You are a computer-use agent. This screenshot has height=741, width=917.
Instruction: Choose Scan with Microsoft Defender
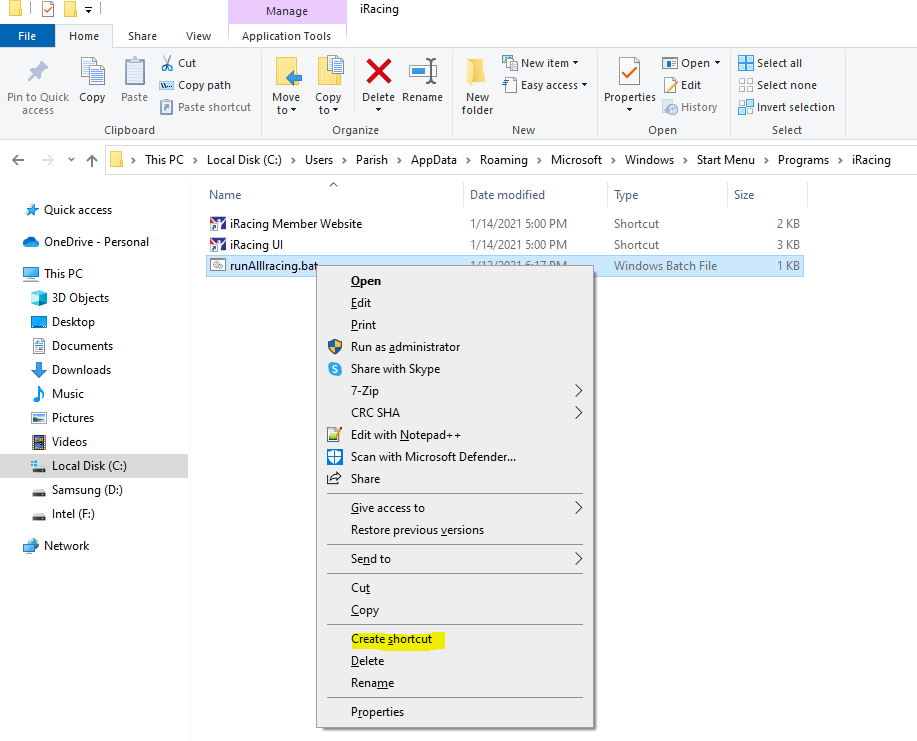pyautogui.click(x=455, y=457)
